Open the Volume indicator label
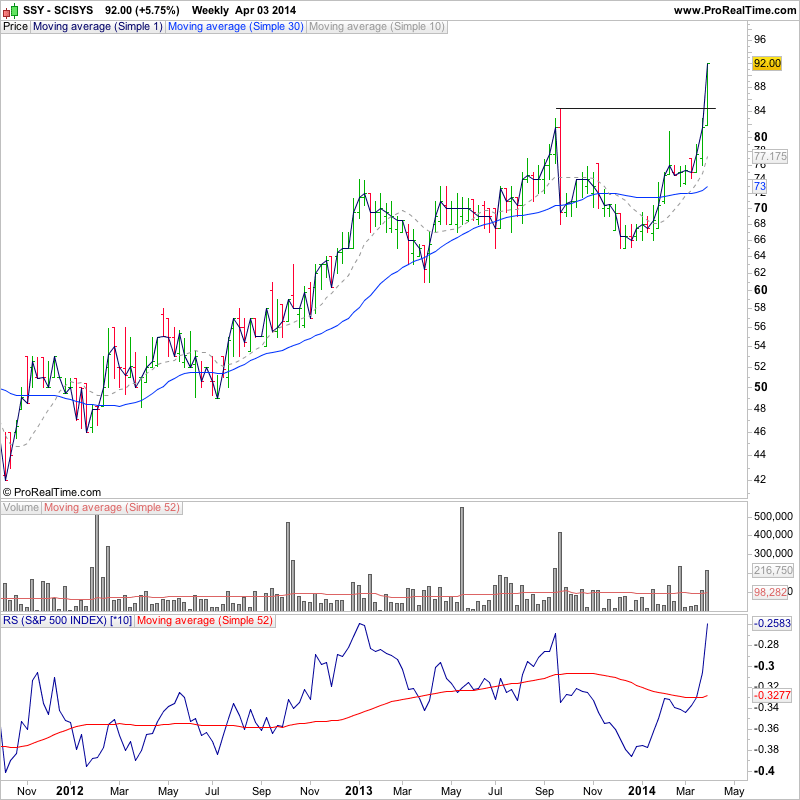Image resolution: width=800 pixels, height=800 pixels. coord(21,508)
